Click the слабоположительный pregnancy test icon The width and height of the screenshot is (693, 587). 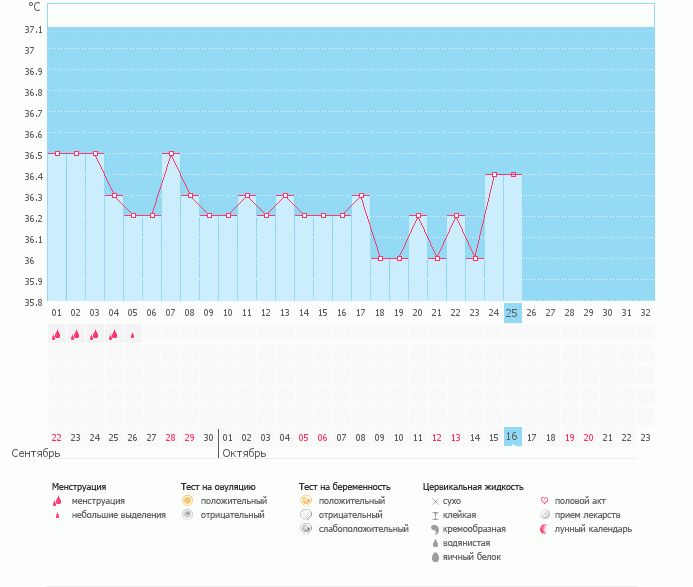[305, 528]
